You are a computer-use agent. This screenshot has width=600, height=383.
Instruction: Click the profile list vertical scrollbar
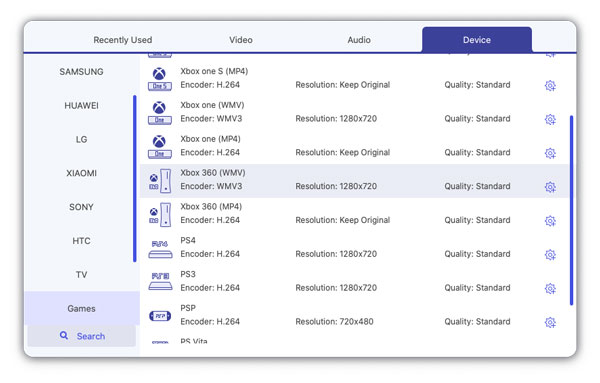571,210
